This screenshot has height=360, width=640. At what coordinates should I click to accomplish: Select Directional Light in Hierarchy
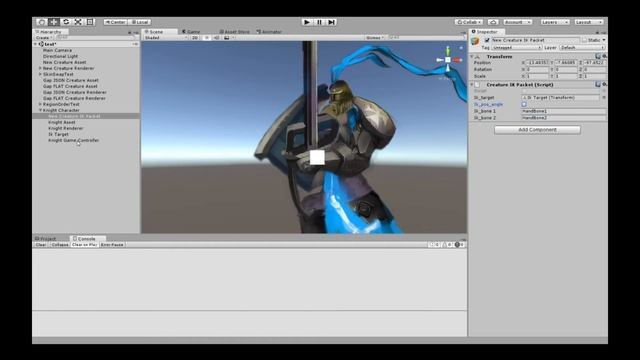pyautogui.click(x=60, y=56)
